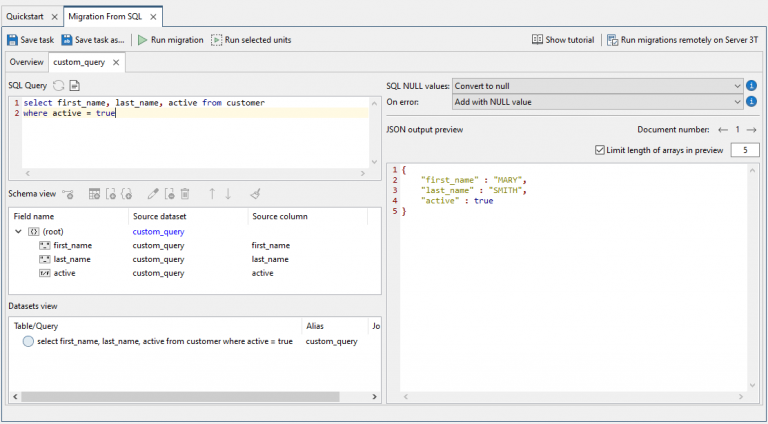The width and height of the screenshot is (768, 424).
Task: Click the up arrow in Schema view toolbar
Action: point(212,194)
